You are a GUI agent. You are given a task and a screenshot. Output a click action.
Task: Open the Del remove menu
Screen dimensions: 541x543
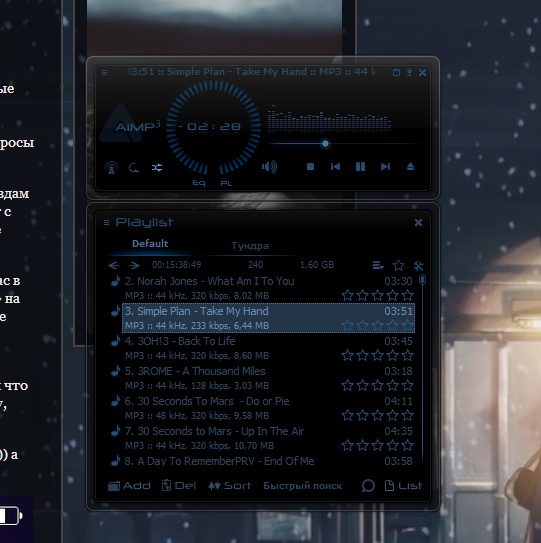pos(179,486)
